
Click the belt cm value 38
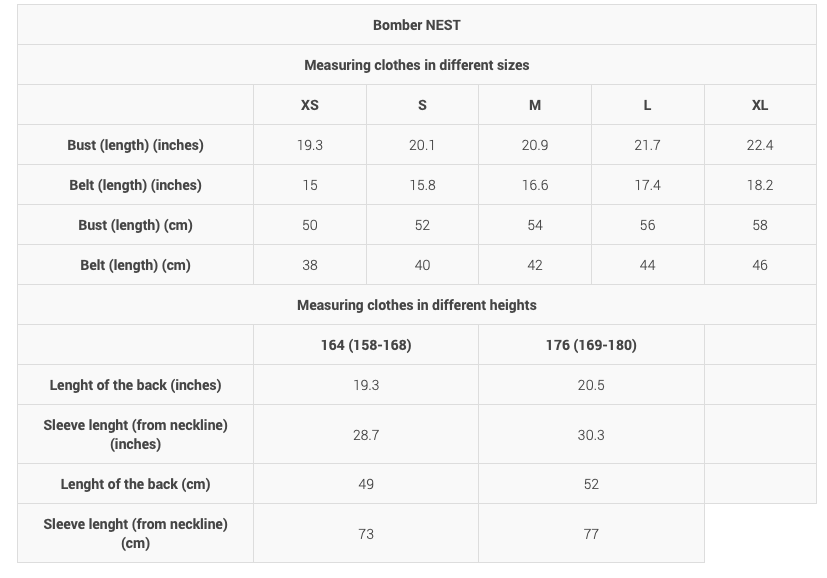tap(310, 265)
